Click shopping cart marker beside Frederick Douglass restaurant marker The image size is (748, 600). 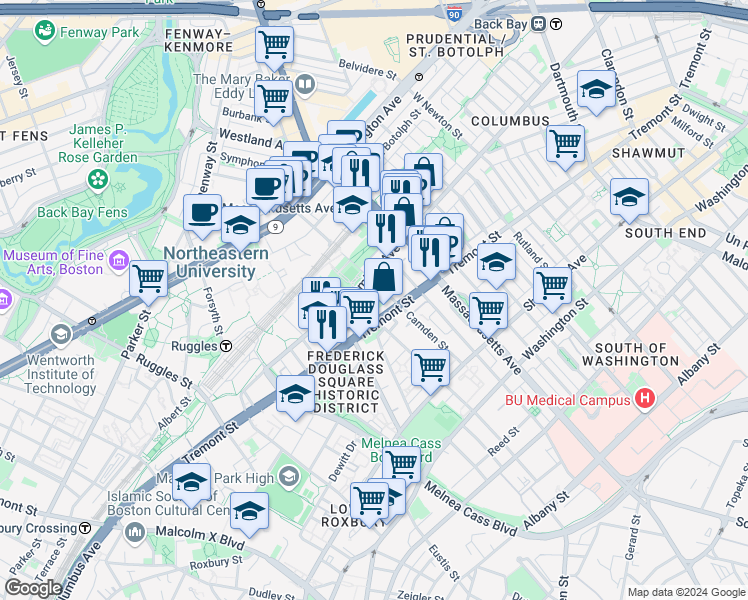(x=360, y=310)
